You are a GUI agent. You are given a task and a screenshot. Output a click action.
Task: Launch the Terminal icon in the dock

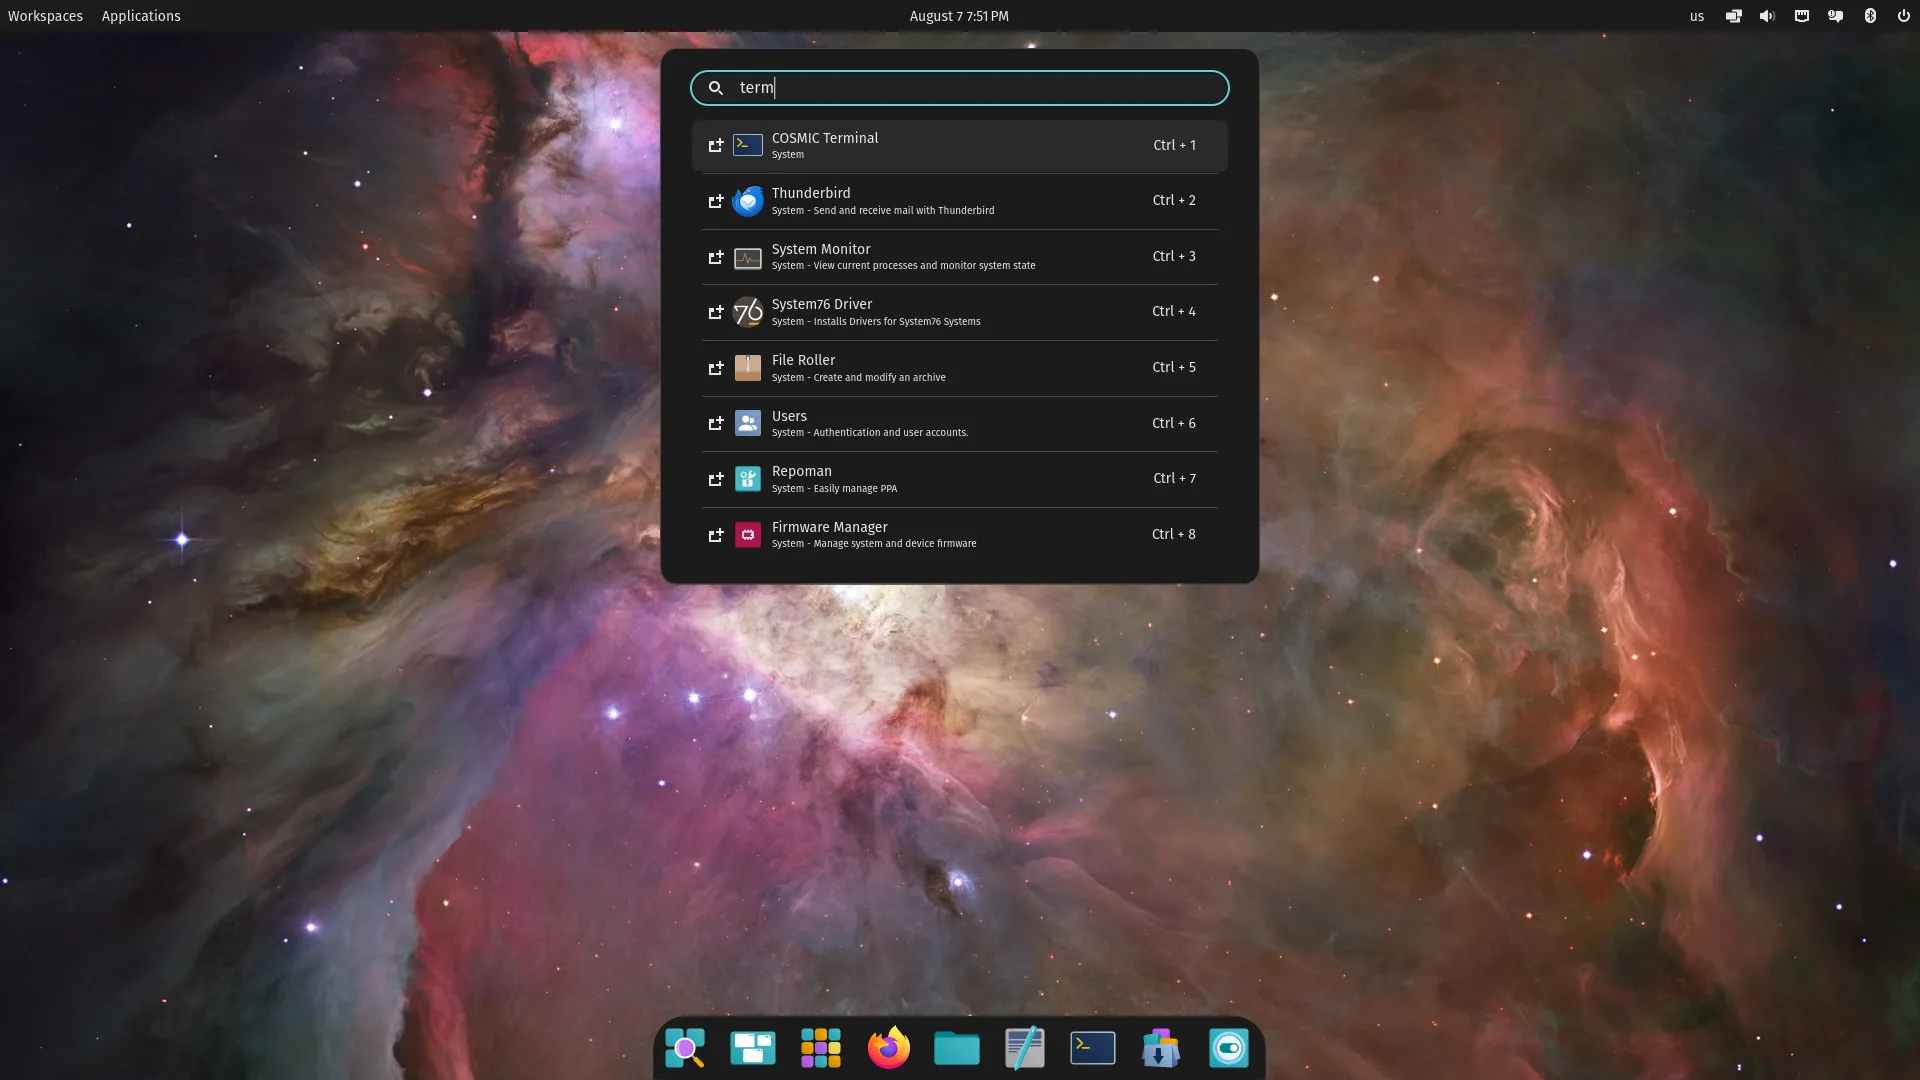point(1093,1048)
